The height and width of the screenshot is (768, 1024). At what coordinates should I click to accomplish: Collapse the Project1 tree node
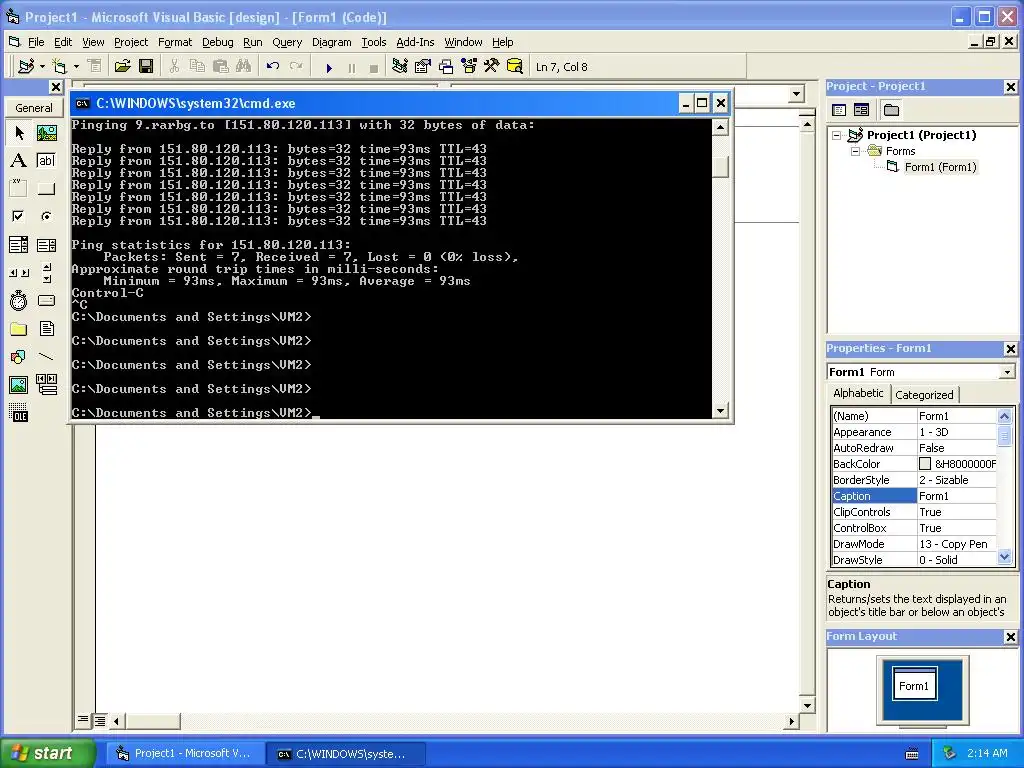[837, 135]
